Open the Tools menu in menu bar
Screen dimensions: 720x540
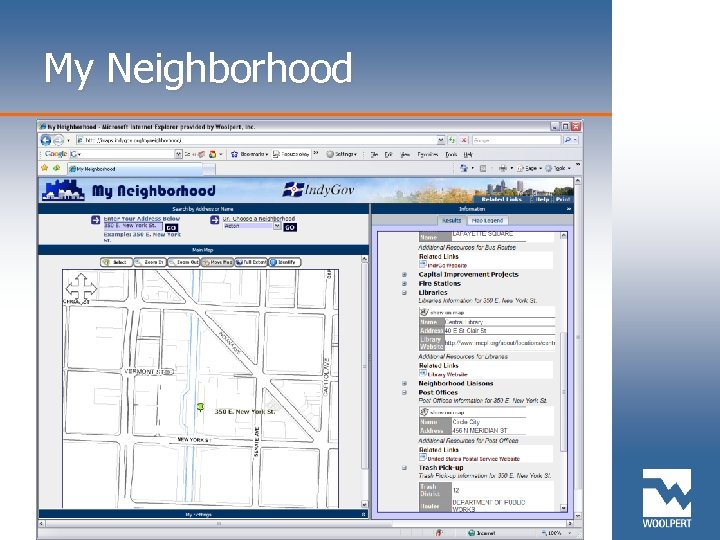pyautogui.click(x=451, y=155)
